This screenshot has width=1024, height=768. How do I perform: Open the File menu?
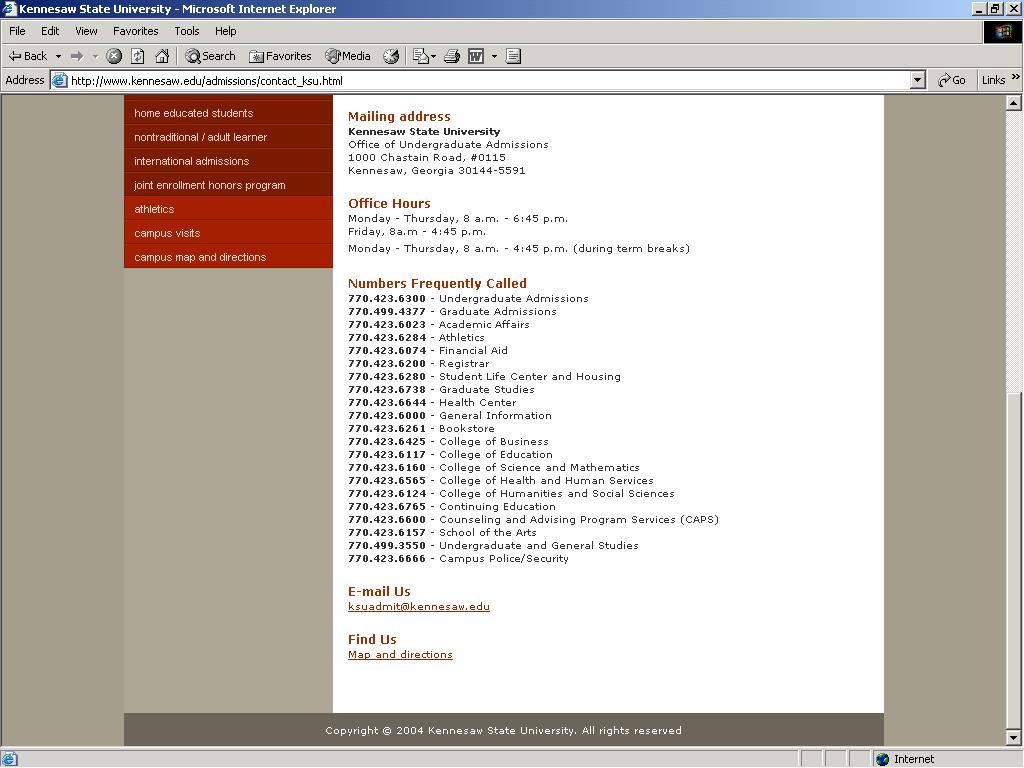[17, 31]
